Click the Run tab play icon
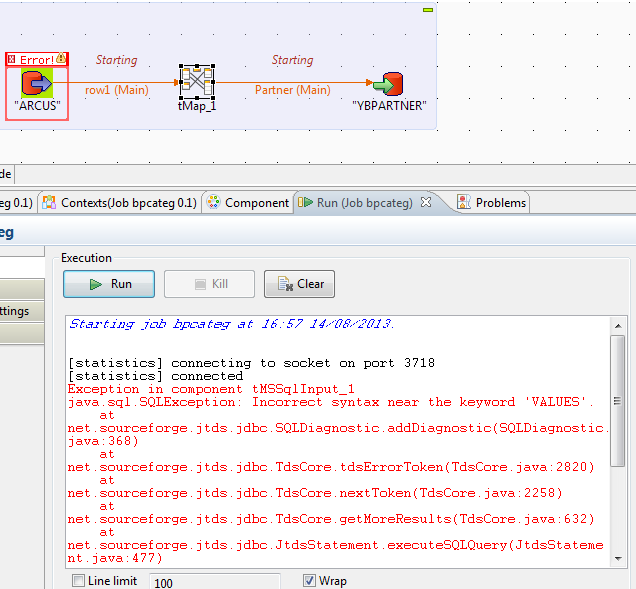The width and height of the screenshot is (636, 589). tap(305, 202)
